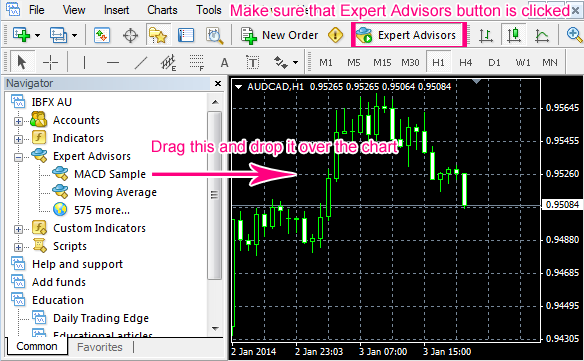Image resolution: width=584 pixels, height=361 pixels.
Task: Open the File menu
Action: point(36,10)
